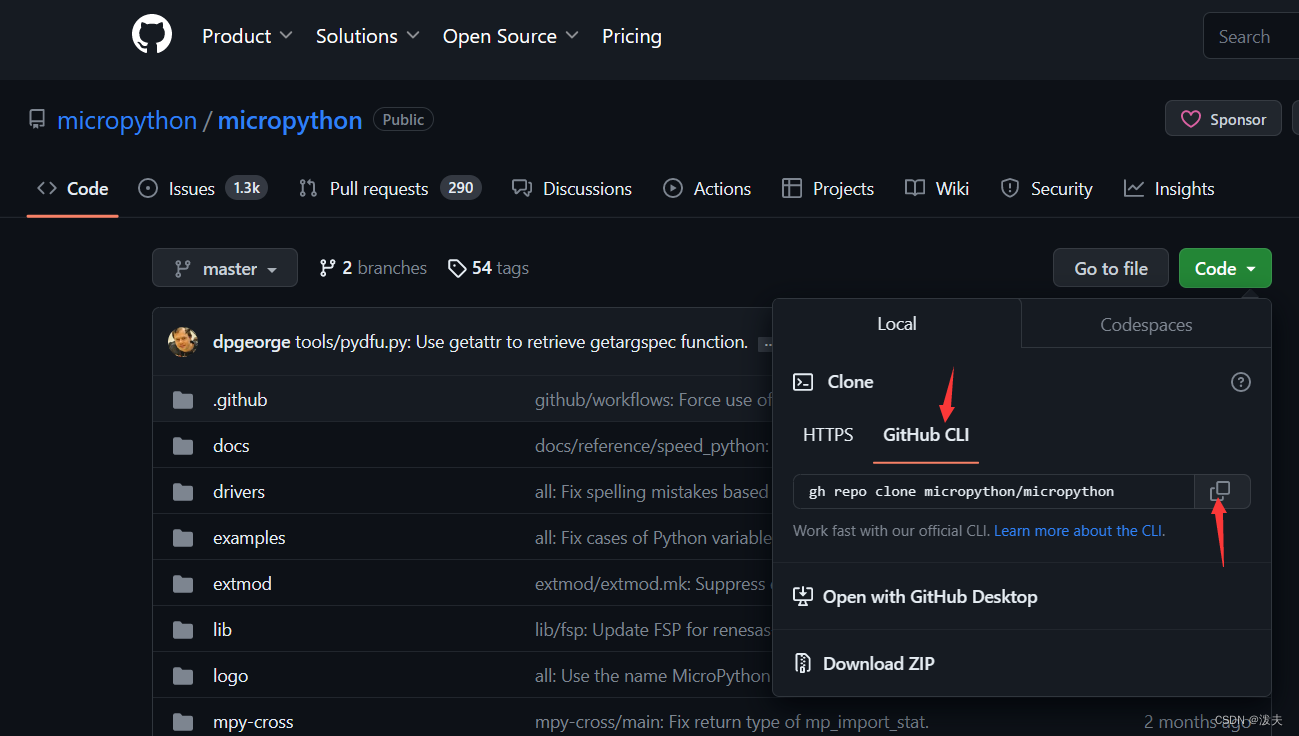Open the logo folder
Image resolution: width=1299 pixels, height=736 pixels.
230,676
